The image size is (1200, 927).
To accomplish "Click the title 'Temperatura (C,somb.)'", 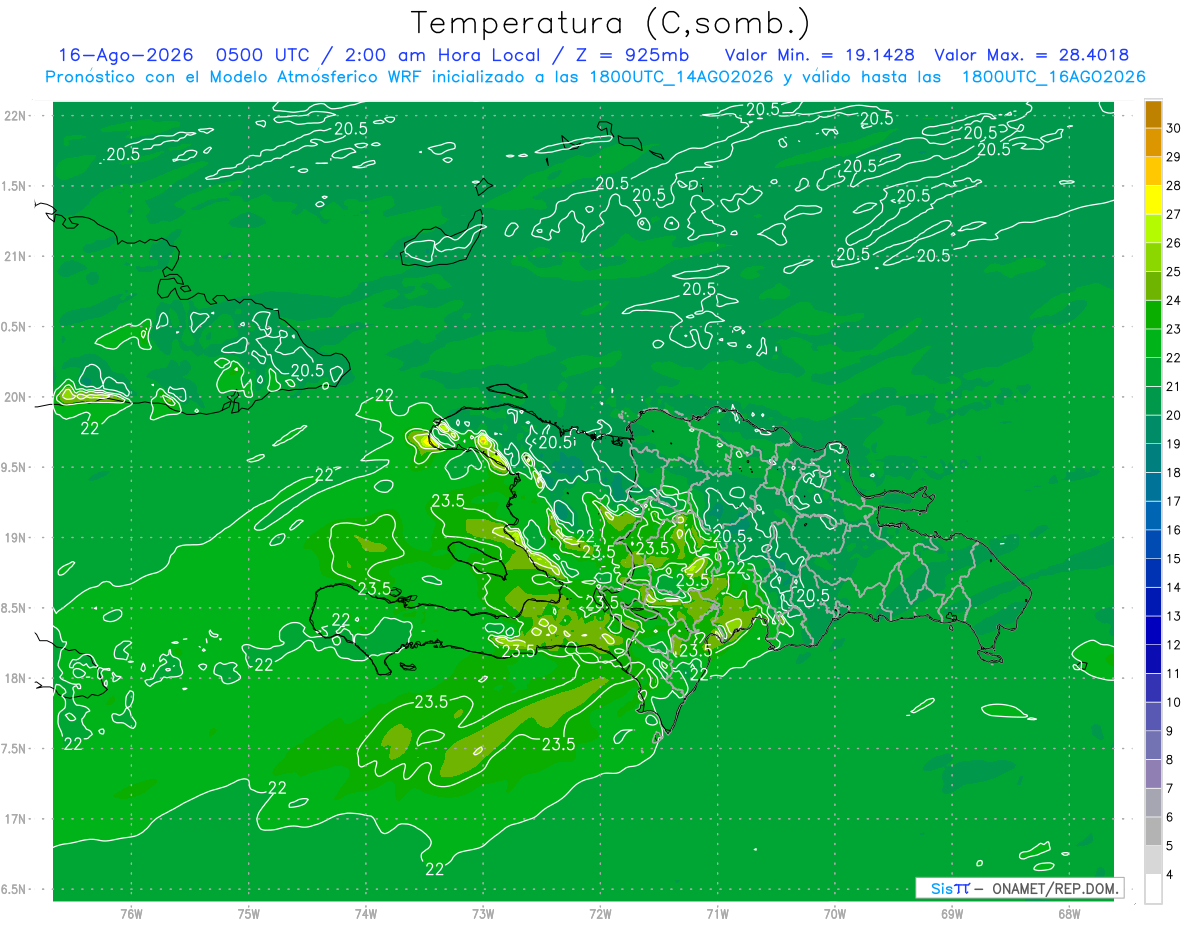I will [x=611, y=23].
